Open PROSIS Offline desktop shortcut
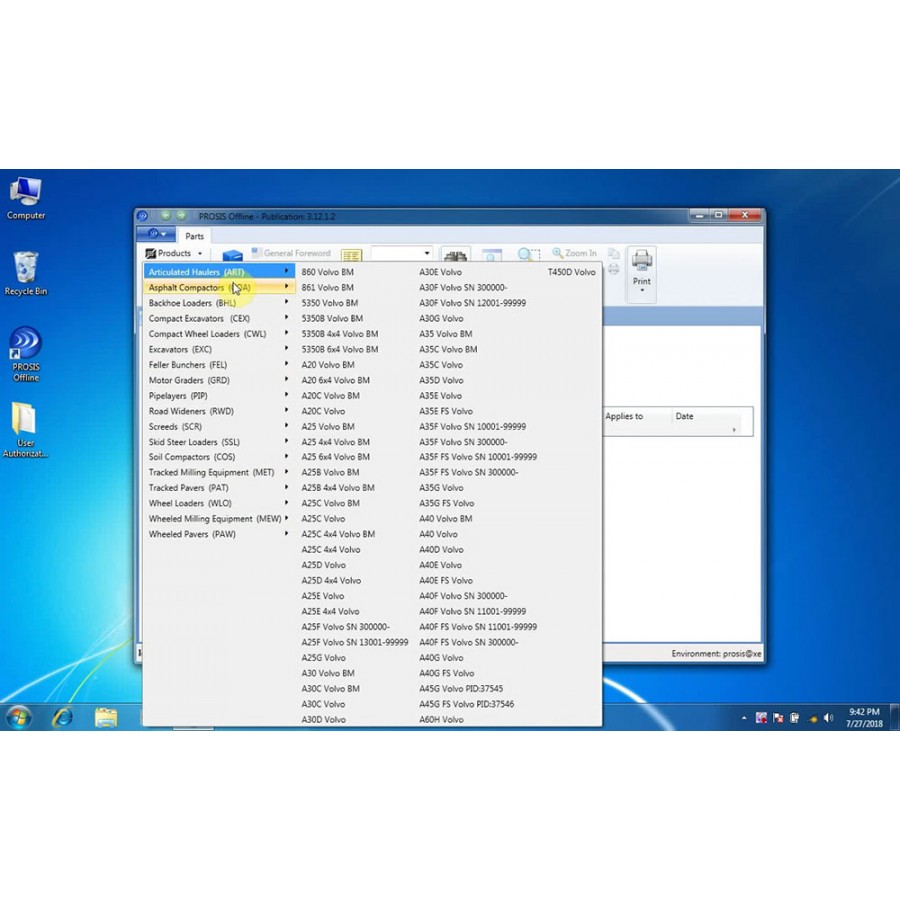This screenshot has width=900, height=900. tap(26, 354)
